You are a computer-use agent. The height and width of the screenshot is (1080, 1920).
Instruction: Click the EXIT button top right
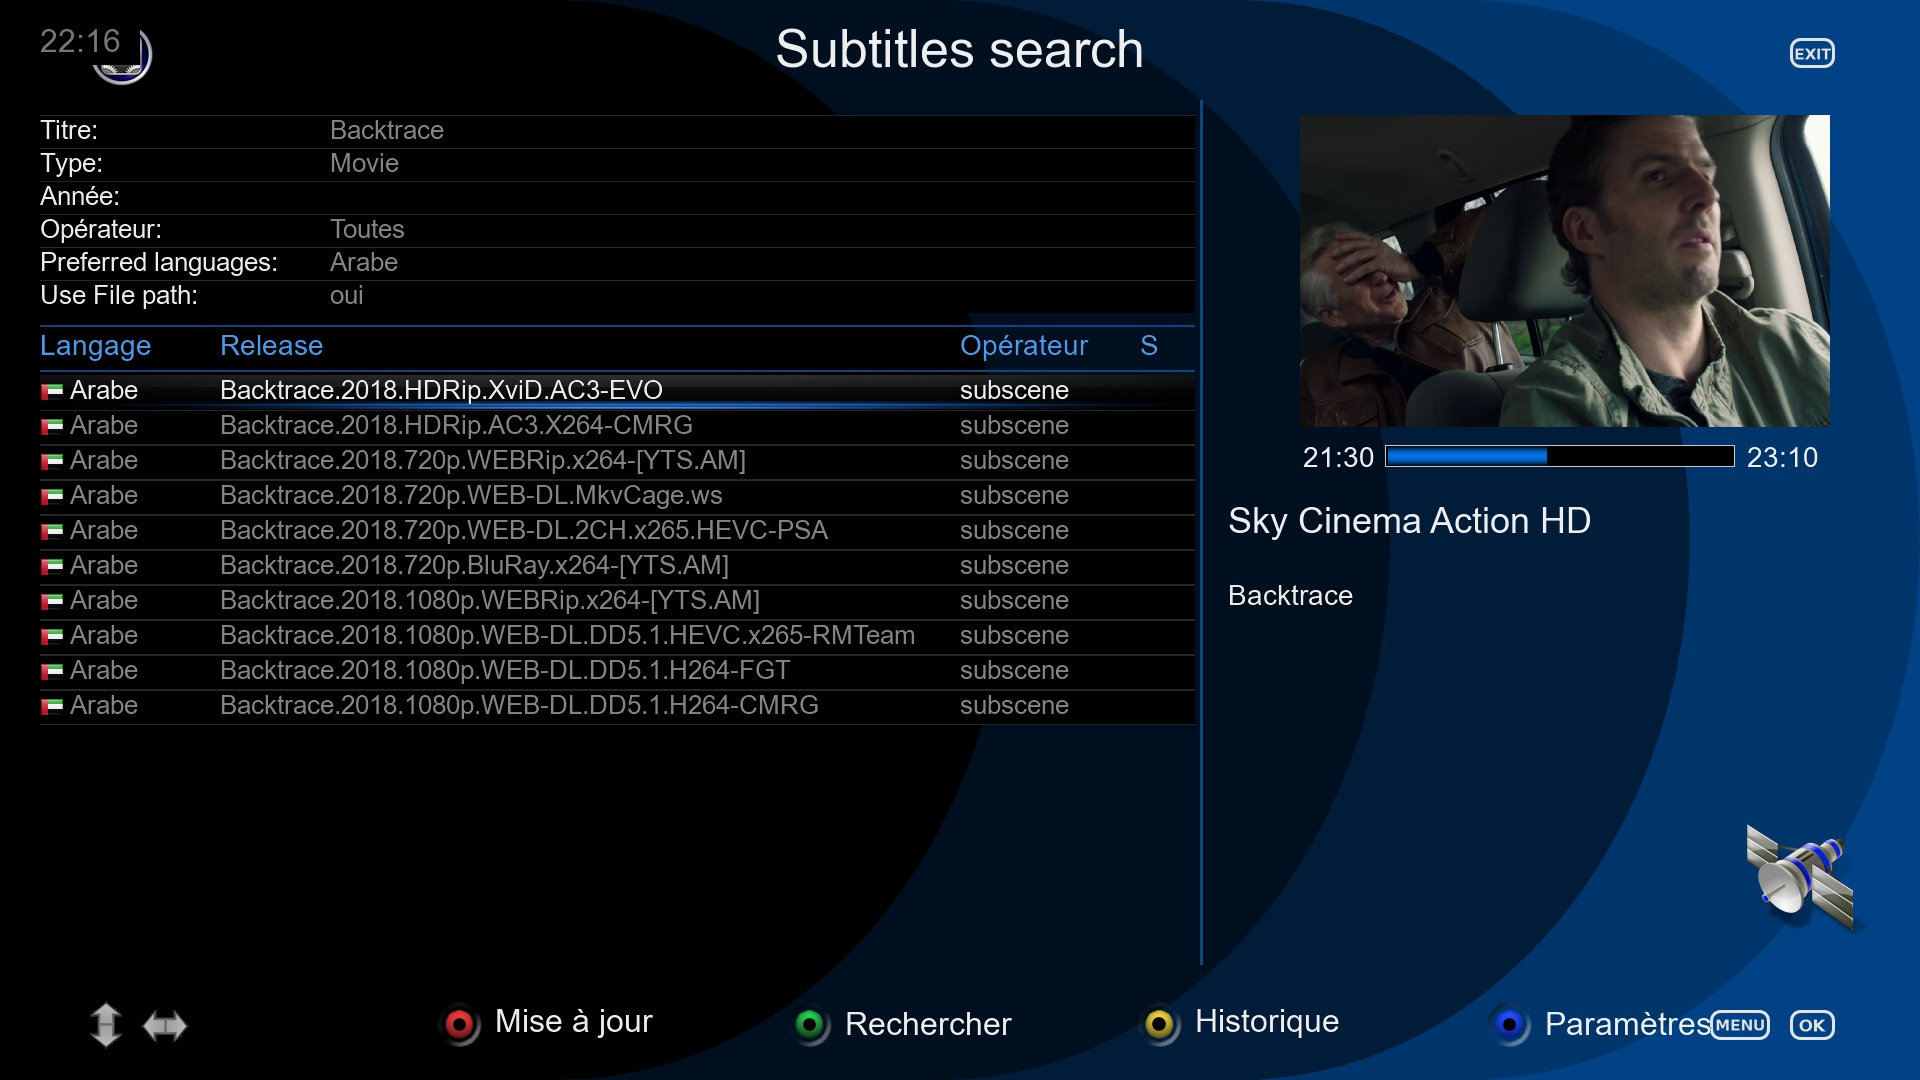pyautogui.click(x=1817, y=53)
